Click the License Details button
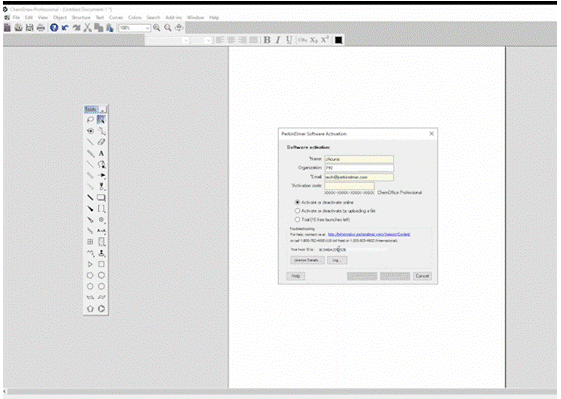 tap(307, 260)
